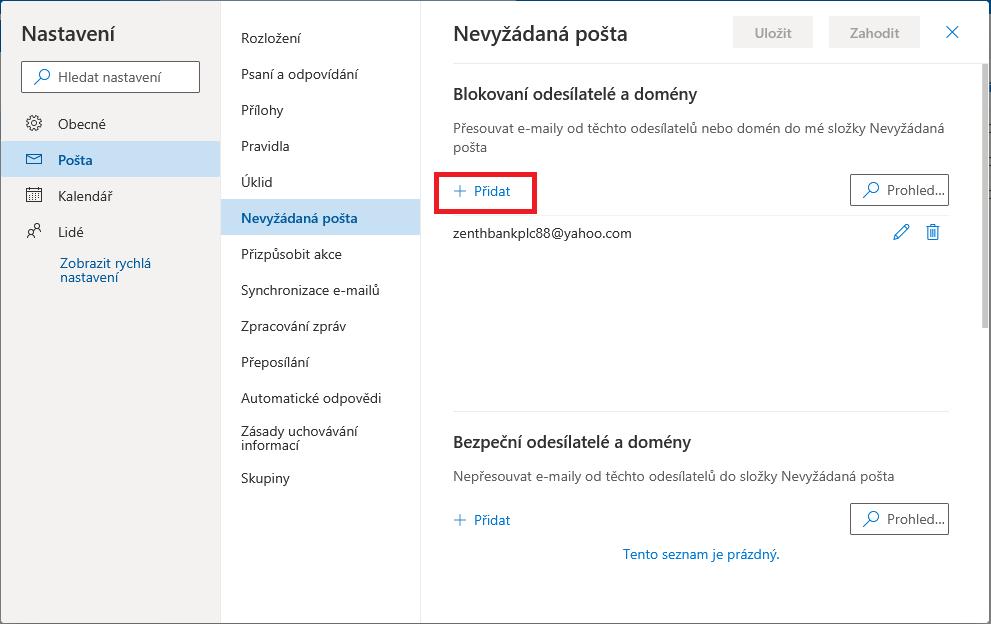Open the Automatické odpovědi section
Image resolution: width=991 pixels, height=624 pixels.
click(x=311, y=398)
